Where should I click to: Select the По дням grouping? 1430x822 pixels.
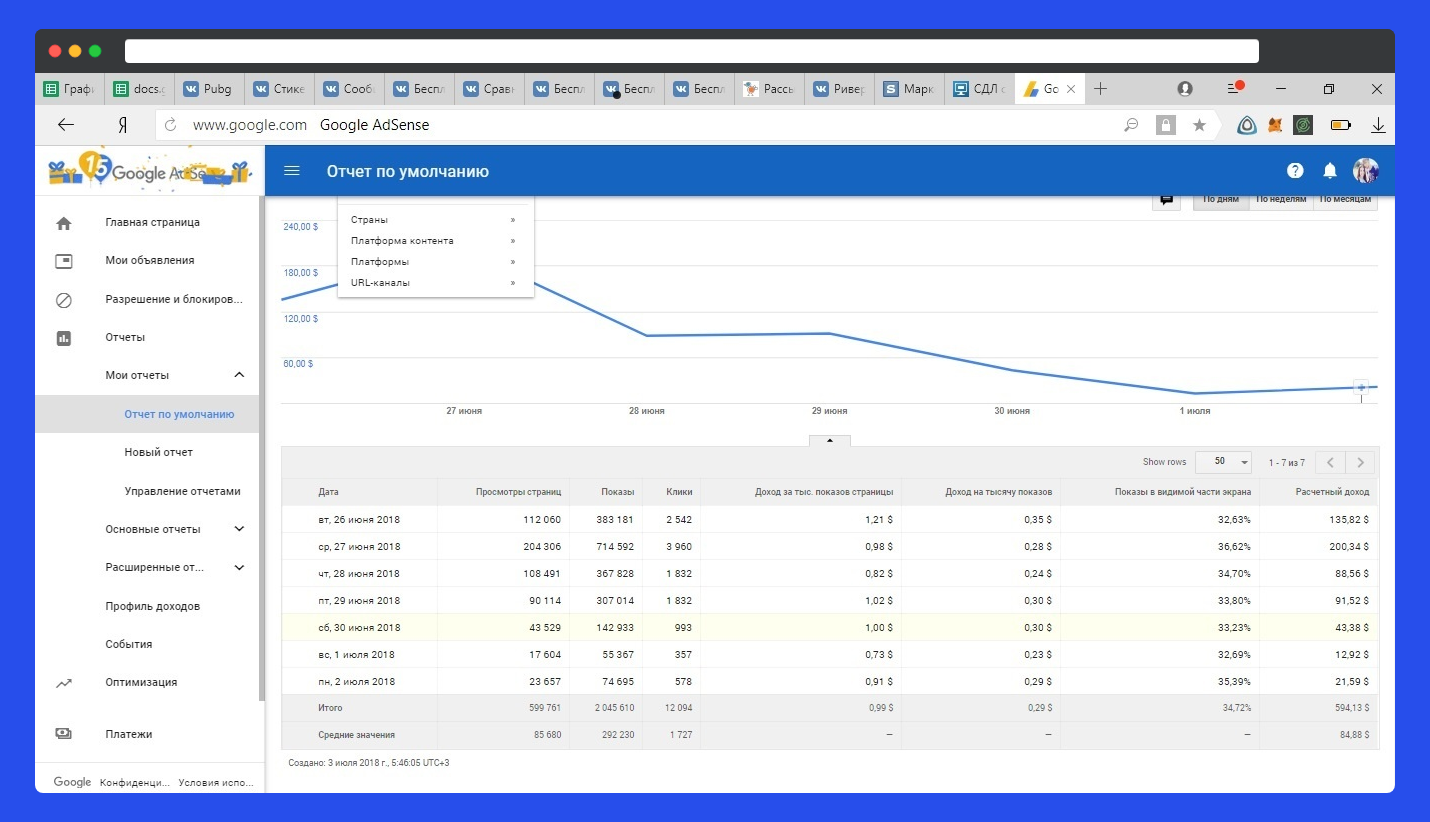click(x=1220, y=199)
